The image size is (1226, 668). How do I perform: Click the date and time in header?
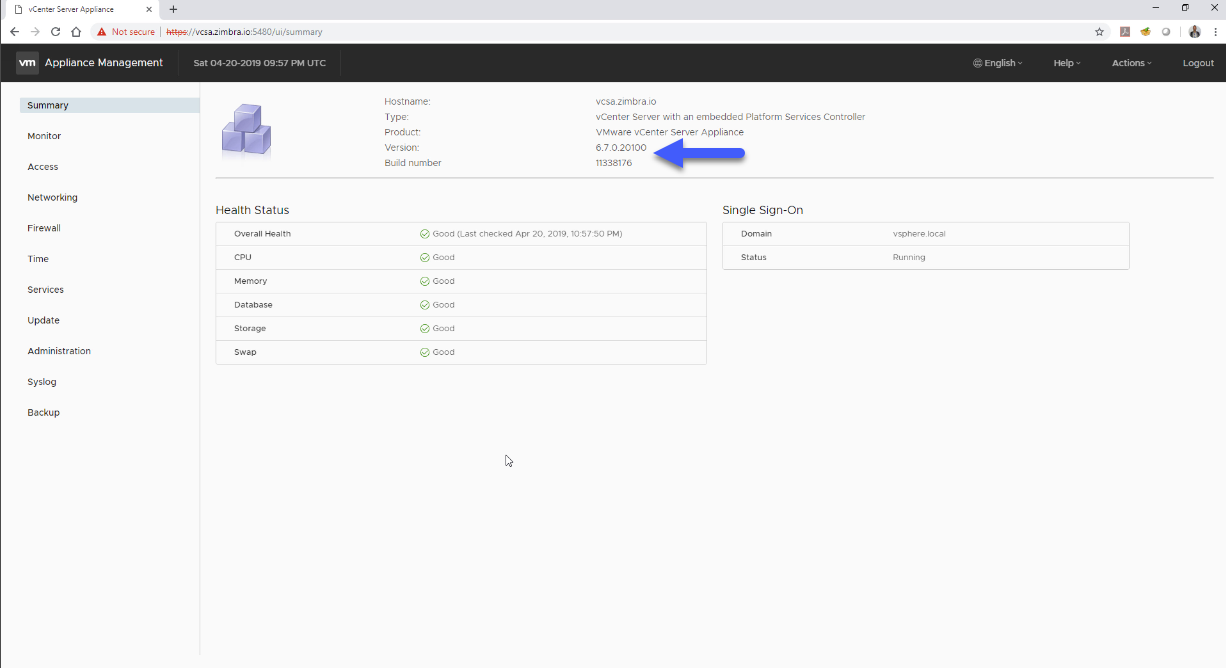point(260,63)
